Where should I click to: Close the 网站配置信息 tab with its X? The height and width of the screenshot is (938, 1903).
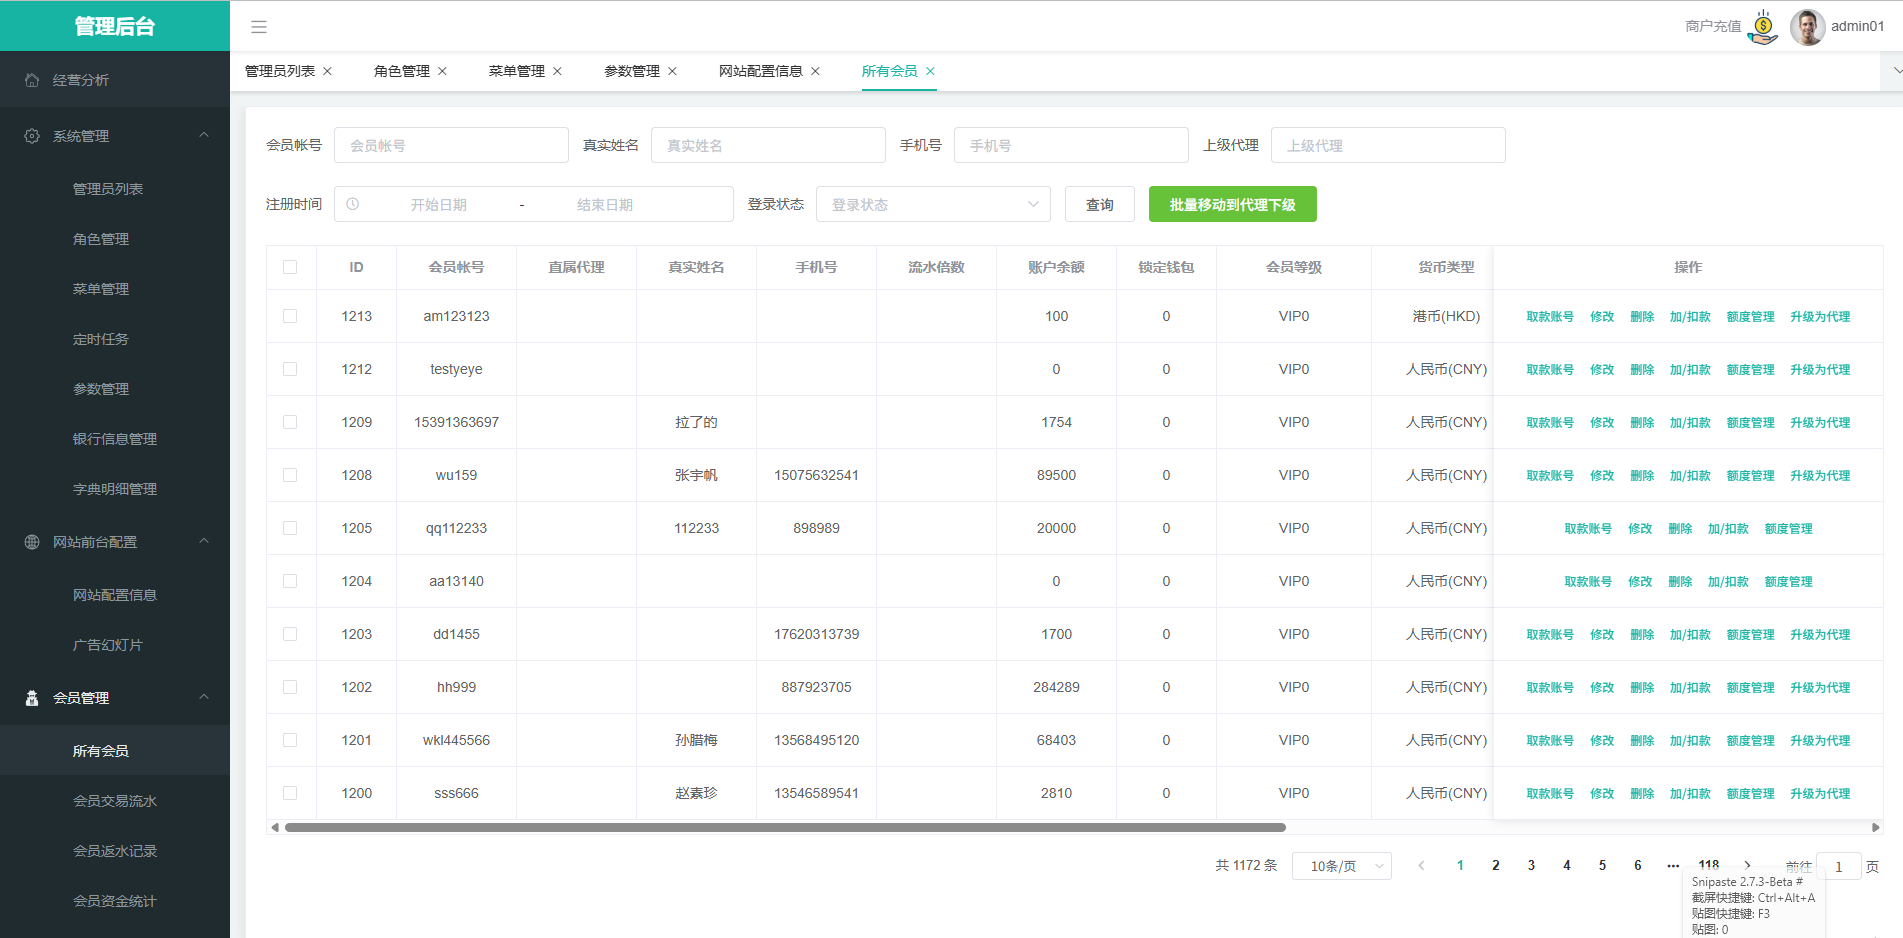pos(816,71)
